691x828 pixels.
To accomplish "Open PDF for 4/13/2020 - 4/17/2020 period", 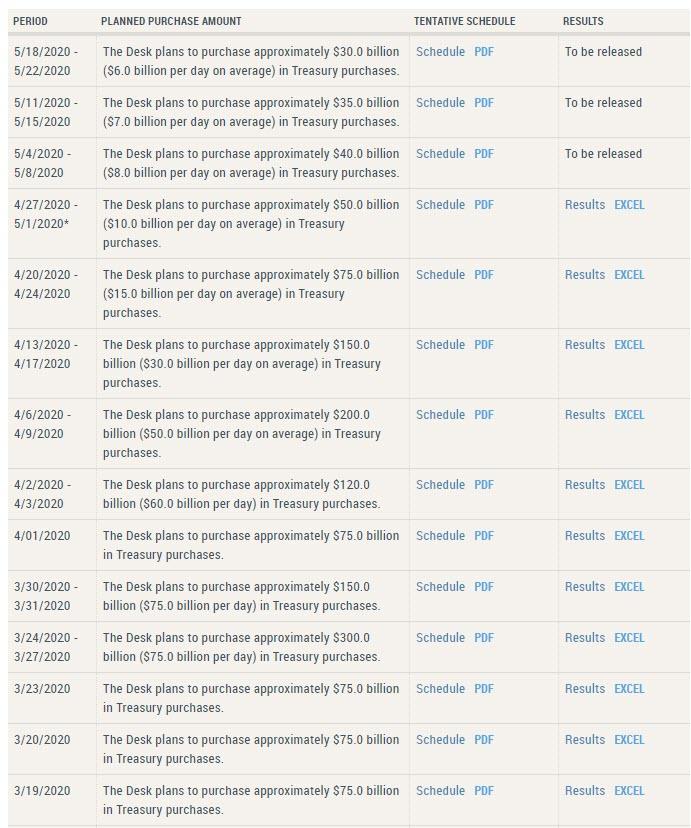I will [484, 345].
